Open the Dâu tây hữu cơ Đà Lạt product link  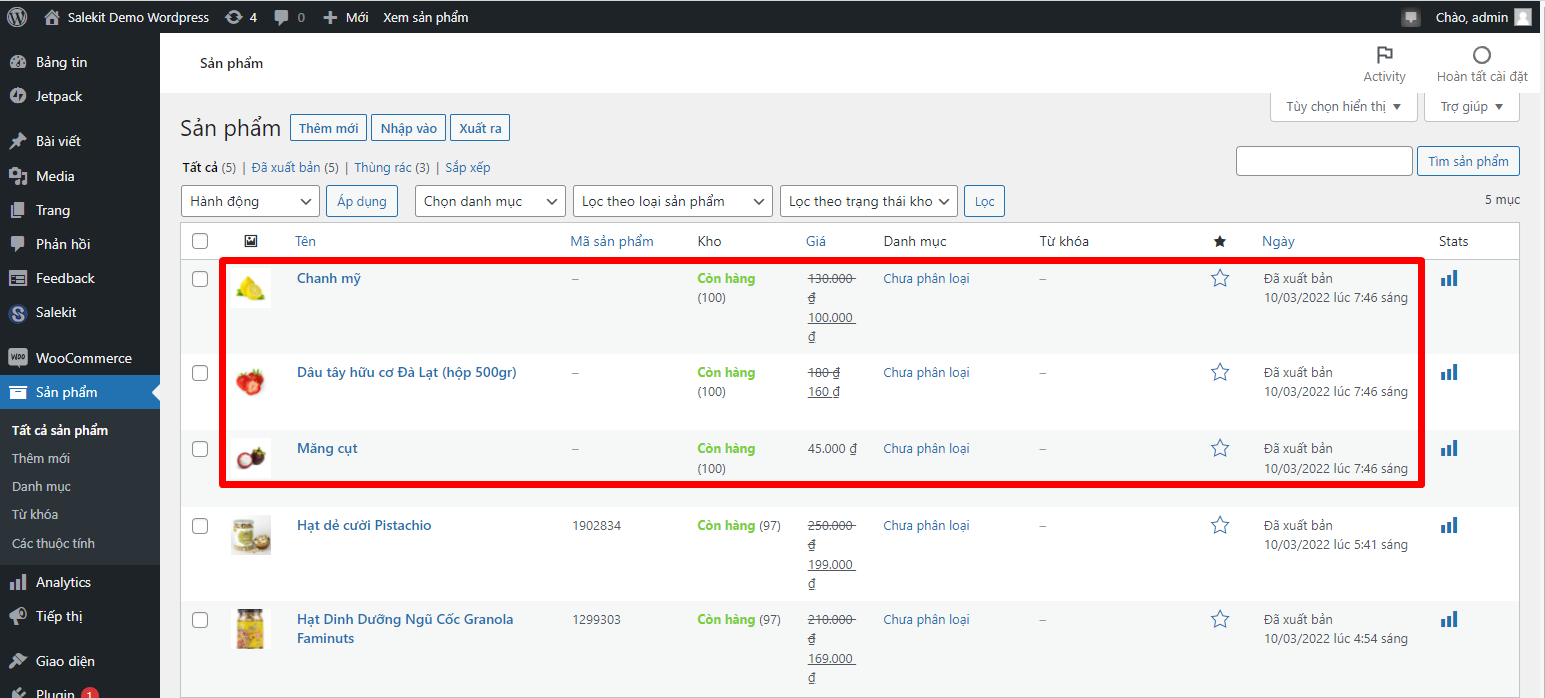click(406, 372)
